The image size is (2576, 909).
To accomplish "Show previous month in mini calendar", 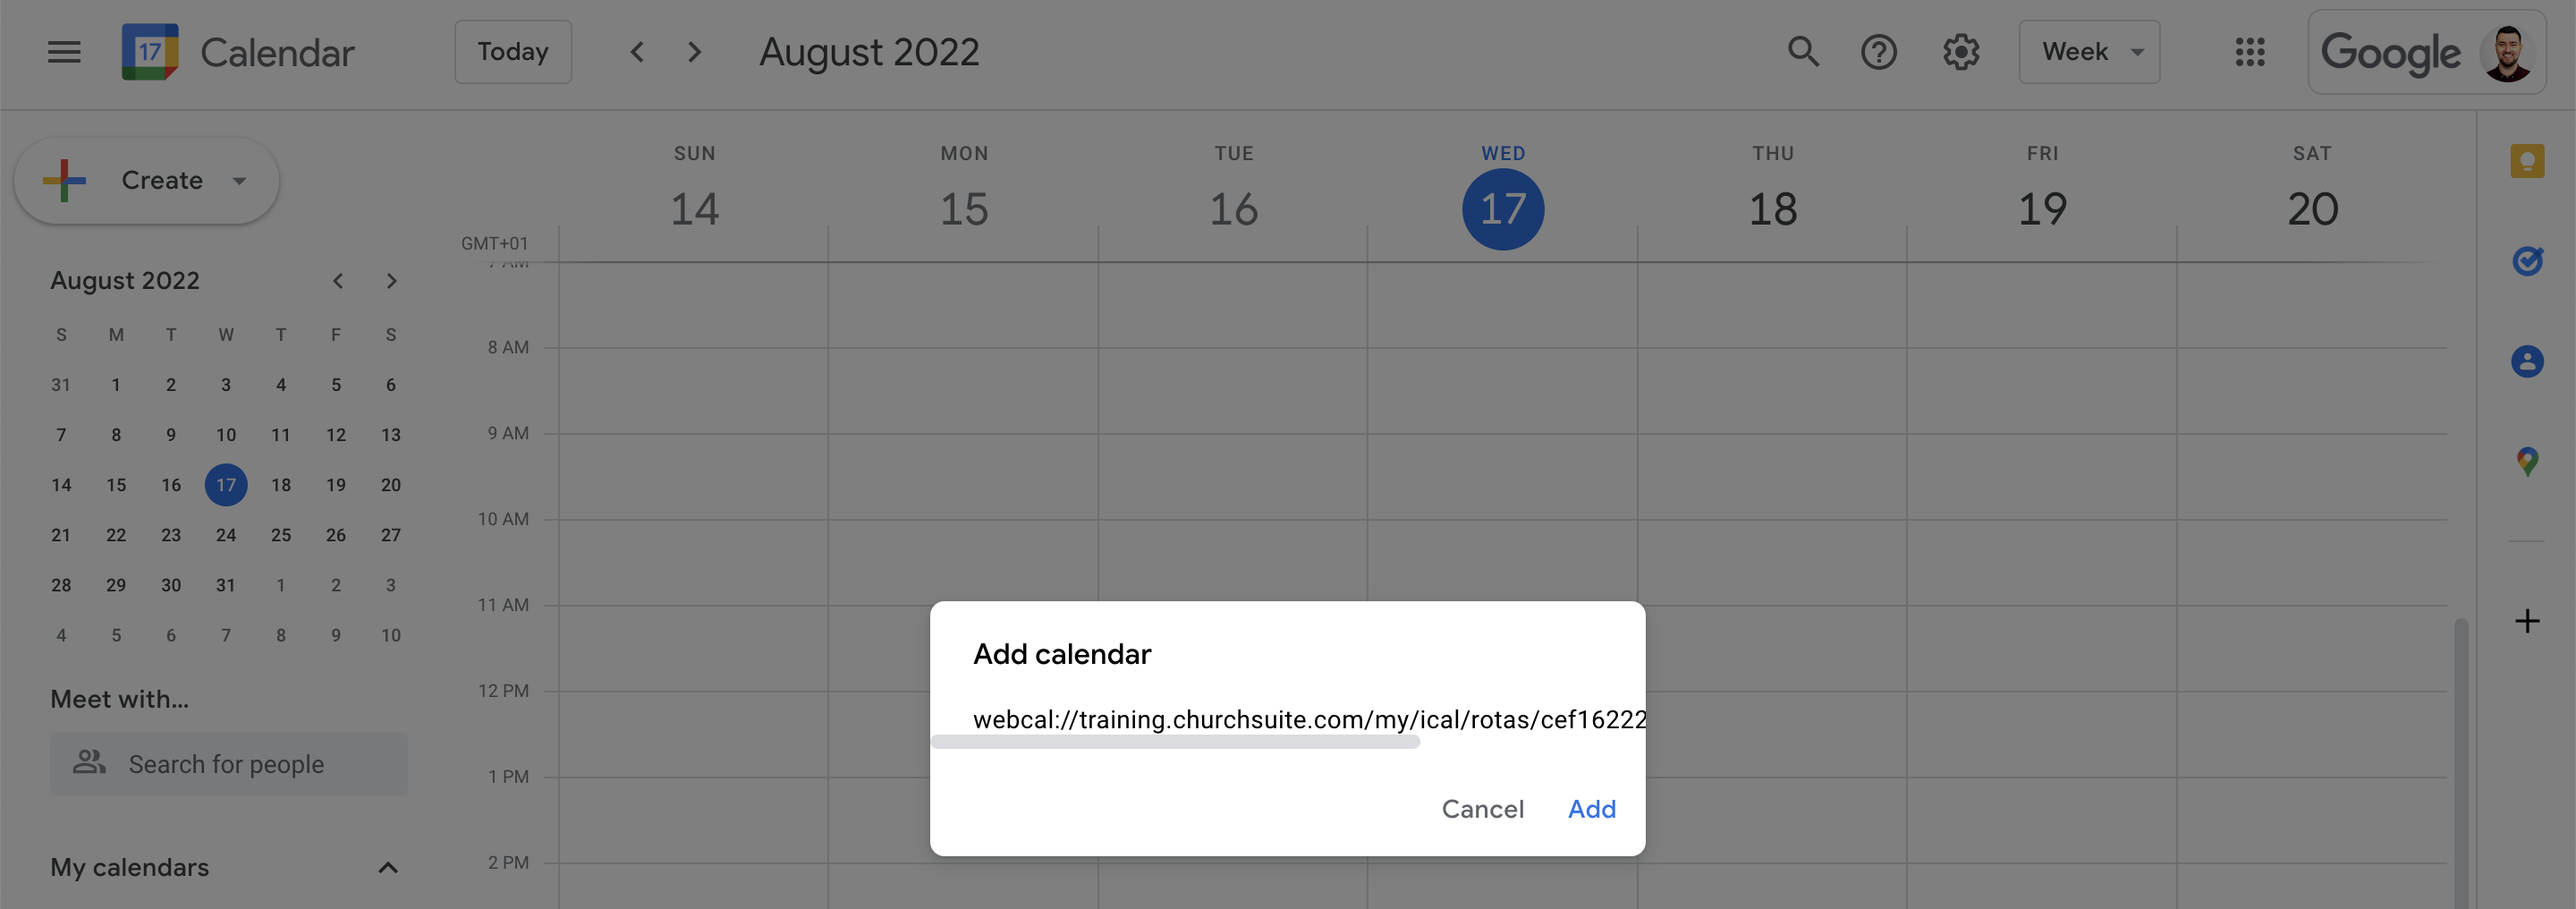I will pos(338,281).
